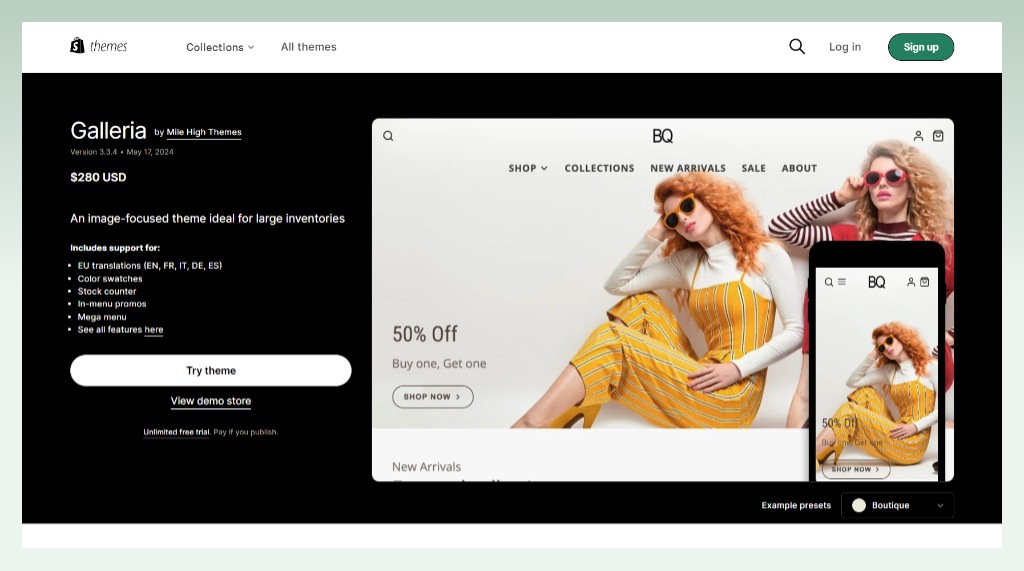Click cart icon in the mobile preview

[x=924, y=282]
